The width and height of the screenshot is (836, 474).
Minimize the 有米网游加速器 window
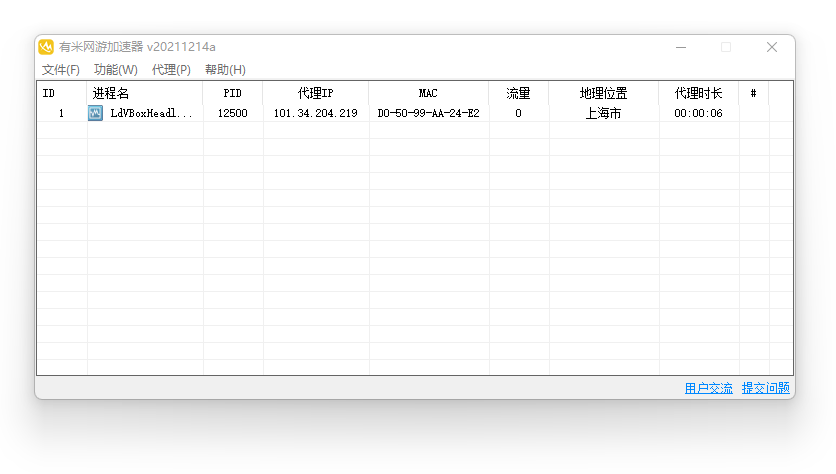(x=680, y=47)
